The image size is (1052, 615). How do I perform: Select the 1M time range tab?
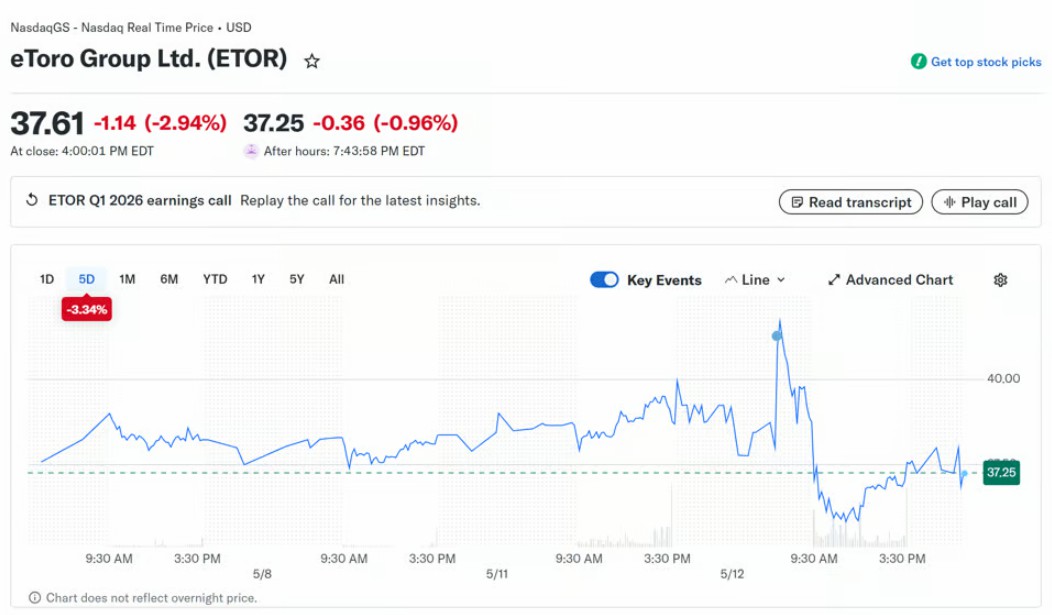(x=127, y=279)
